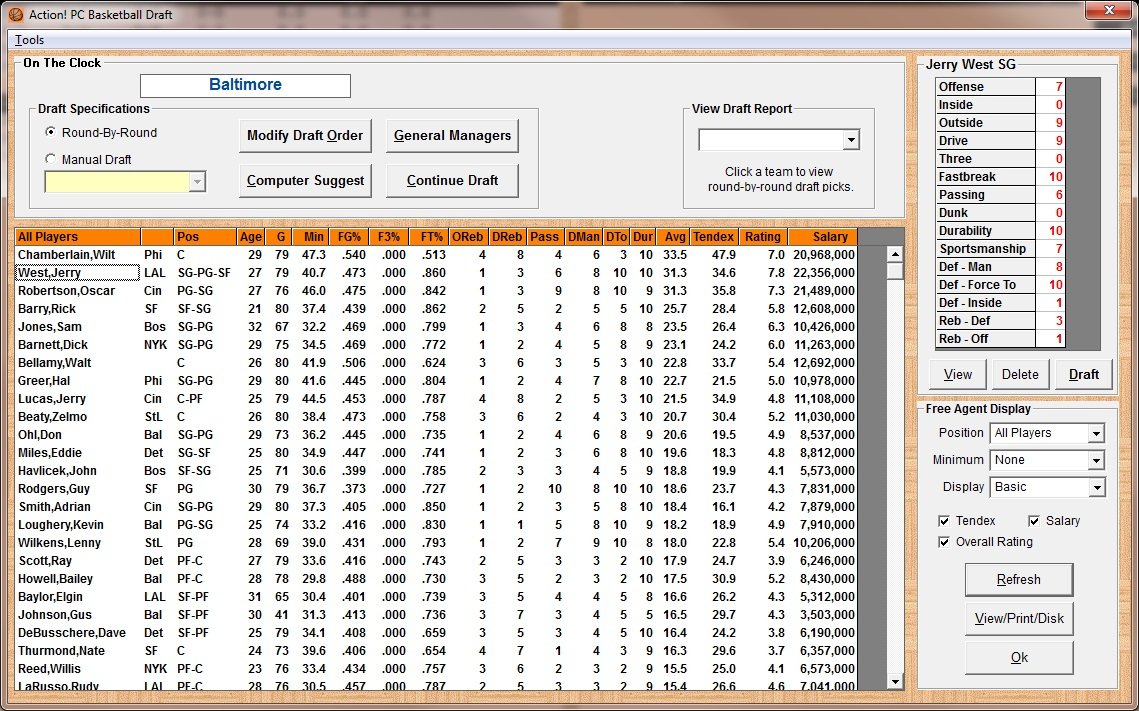Sort by the Salary column header
1139x711 pixels.
[822, 237]
